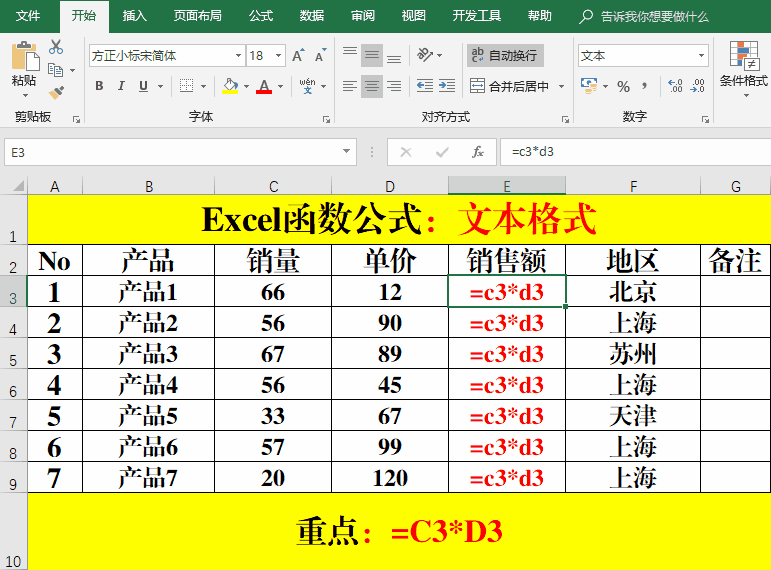Select column C header
This screenshot has width=771, height=570.
tap(273, 186)
